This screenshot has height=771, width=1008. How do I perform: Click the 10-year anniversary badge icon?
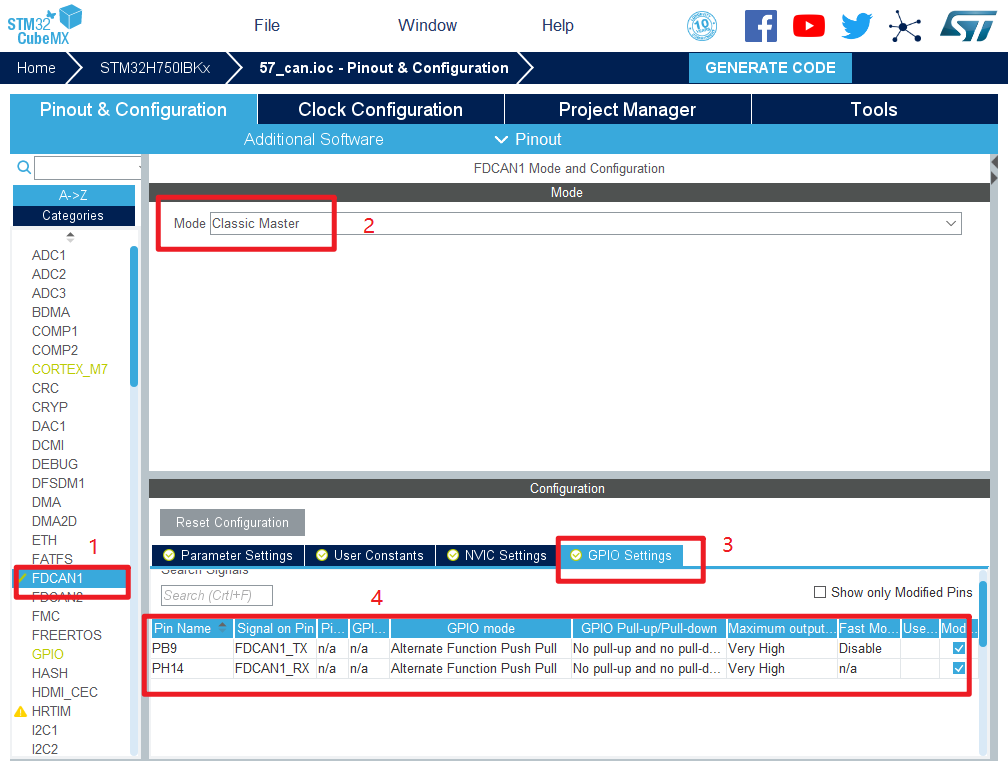(x=702, y=26)
